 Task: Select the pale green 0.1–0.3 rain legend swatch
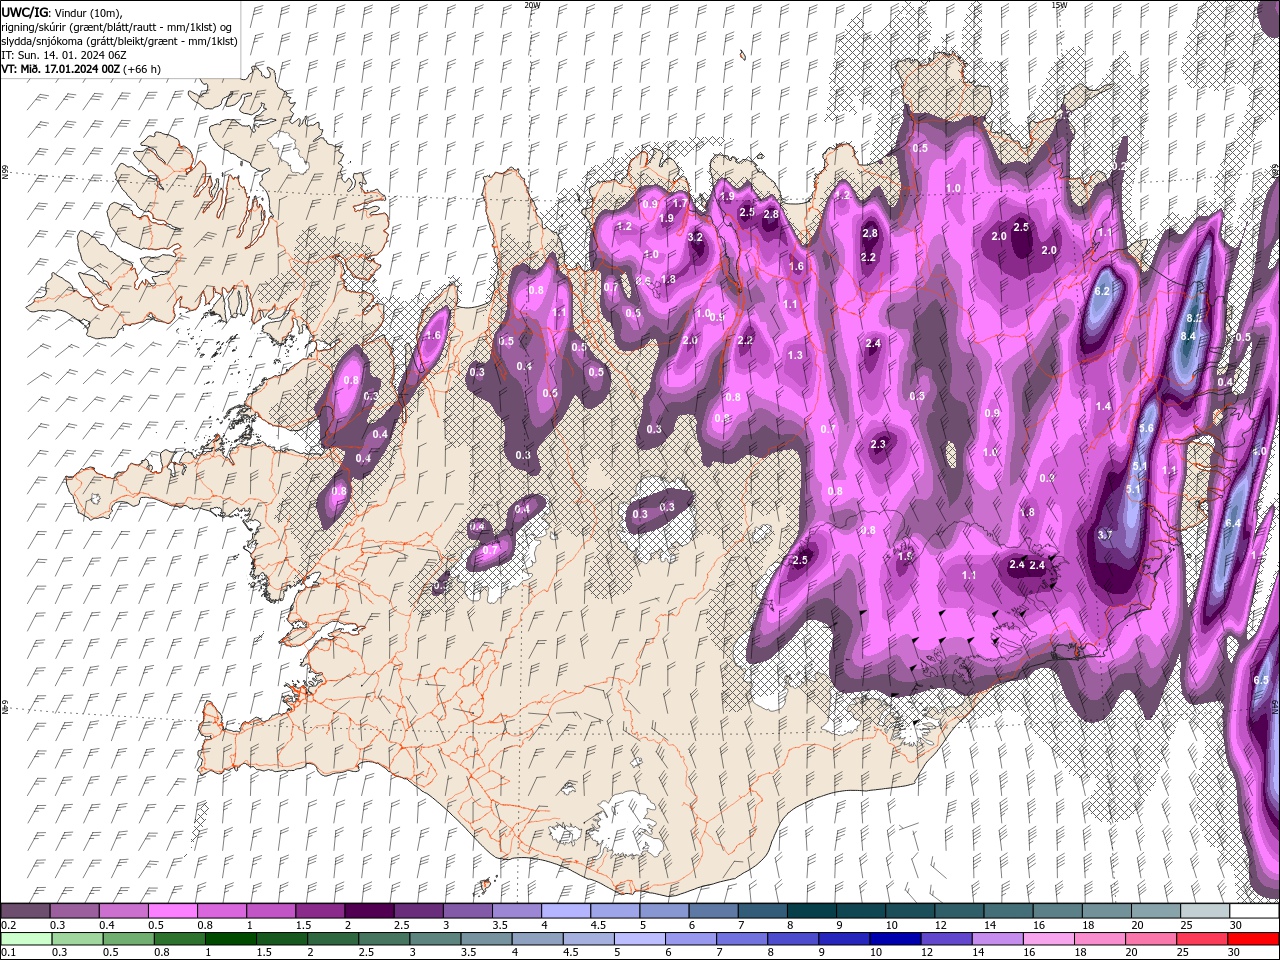tap(25, 939)
